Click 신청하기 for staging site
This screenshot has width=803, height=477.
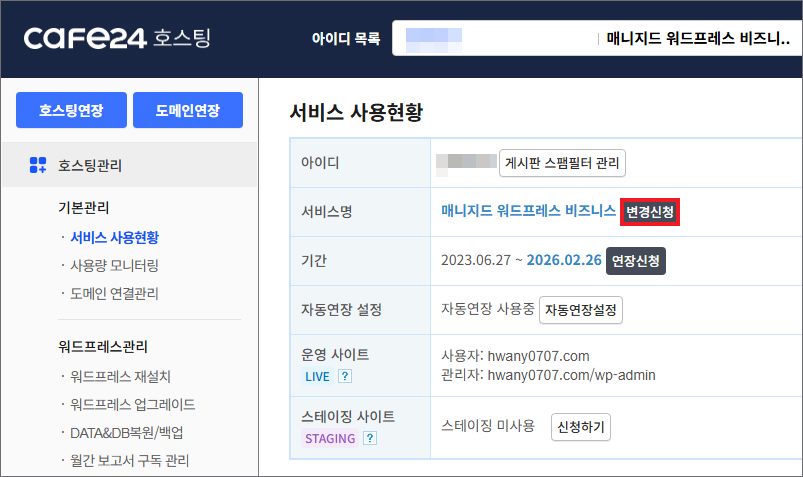(x=580, y=427)
